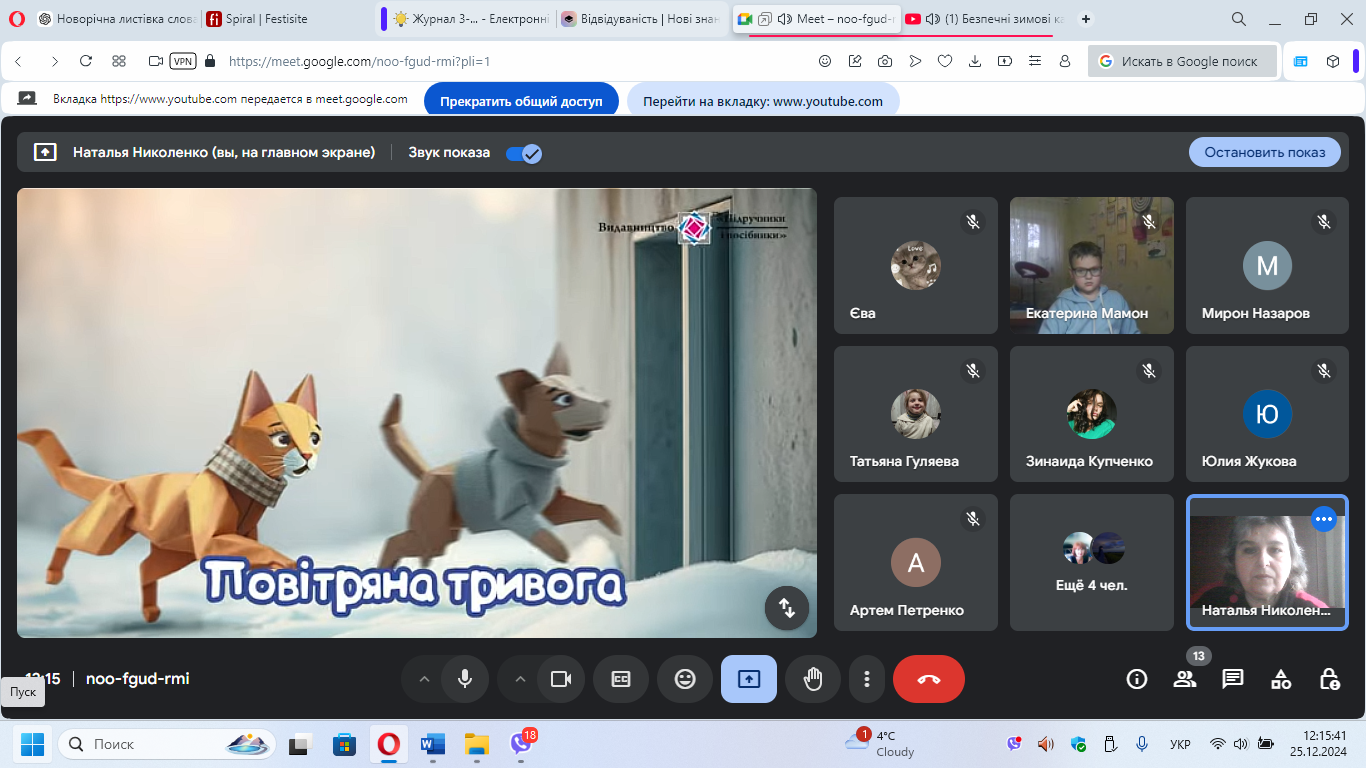This screenshot has width=1366, height=768.
Task: Select Мирон Назаров participant tile
Action: 1268,265
